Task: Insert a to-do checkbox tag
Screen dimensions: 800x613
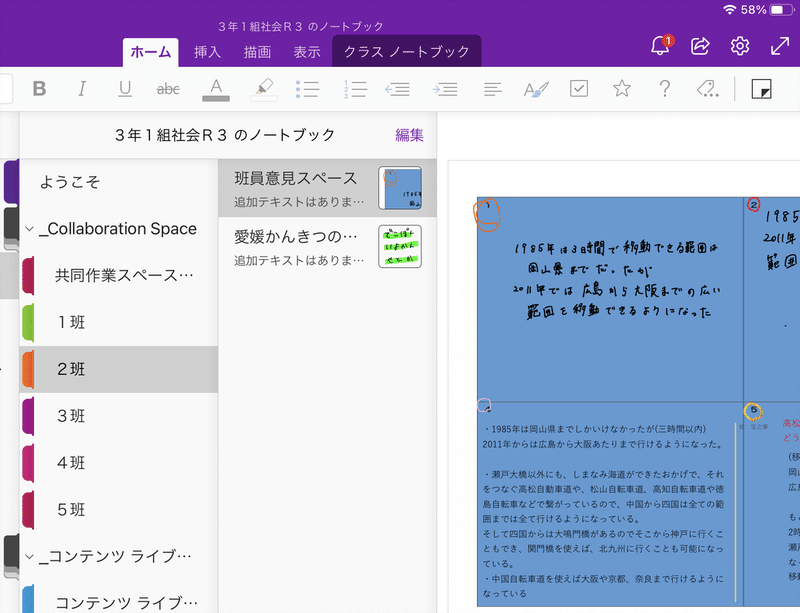Action: [x=579, y=89]
